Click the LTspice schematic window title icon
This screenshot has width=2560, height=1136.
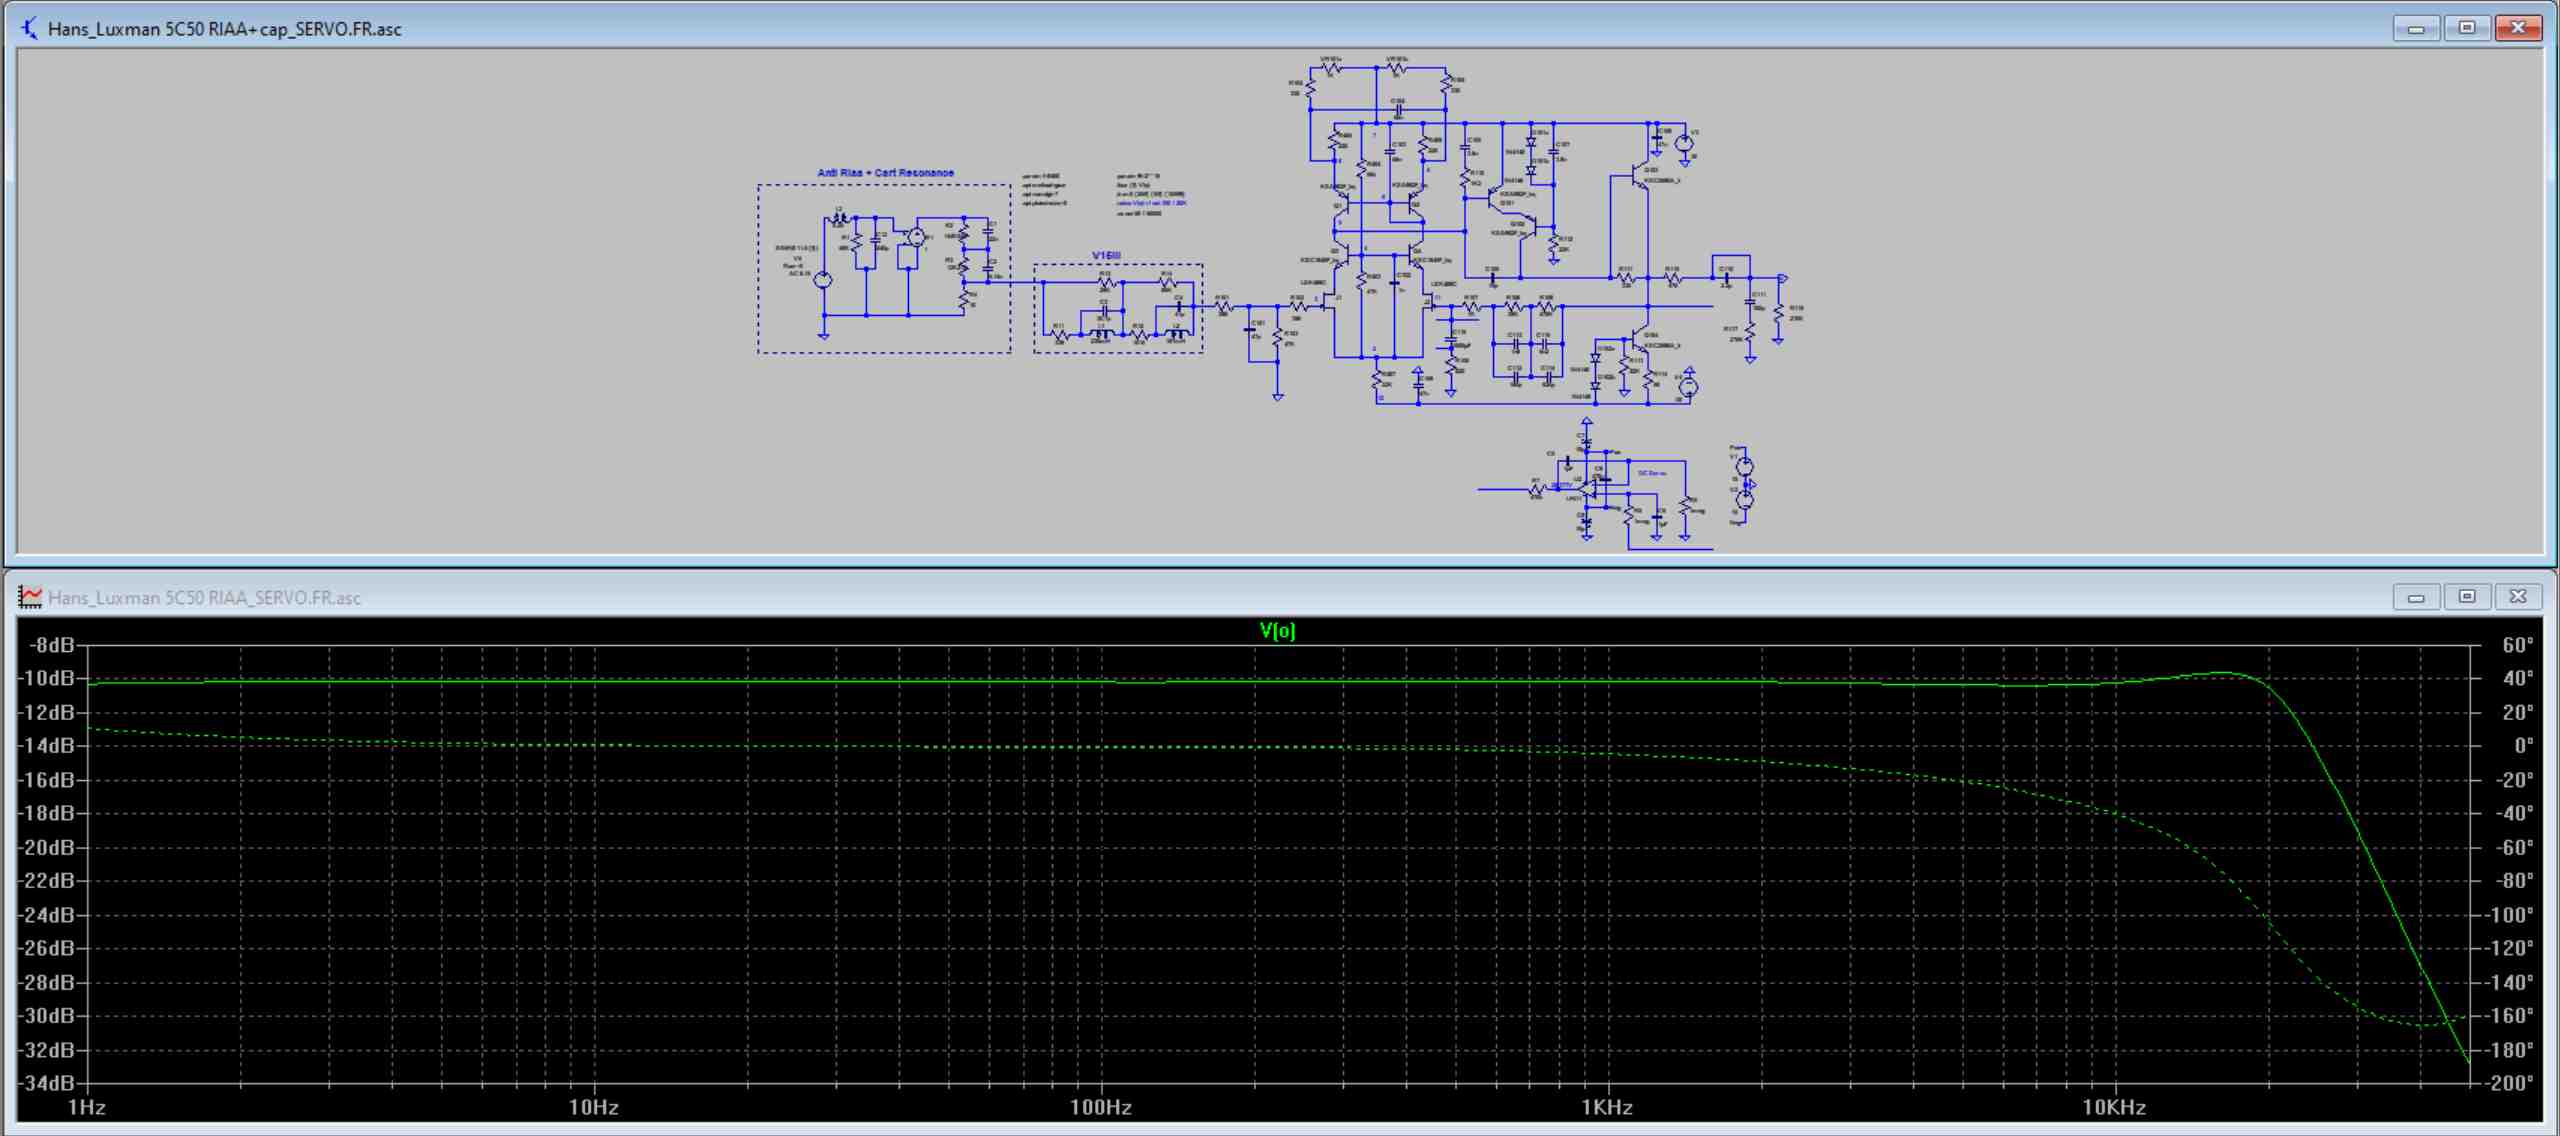pos(29,28)
